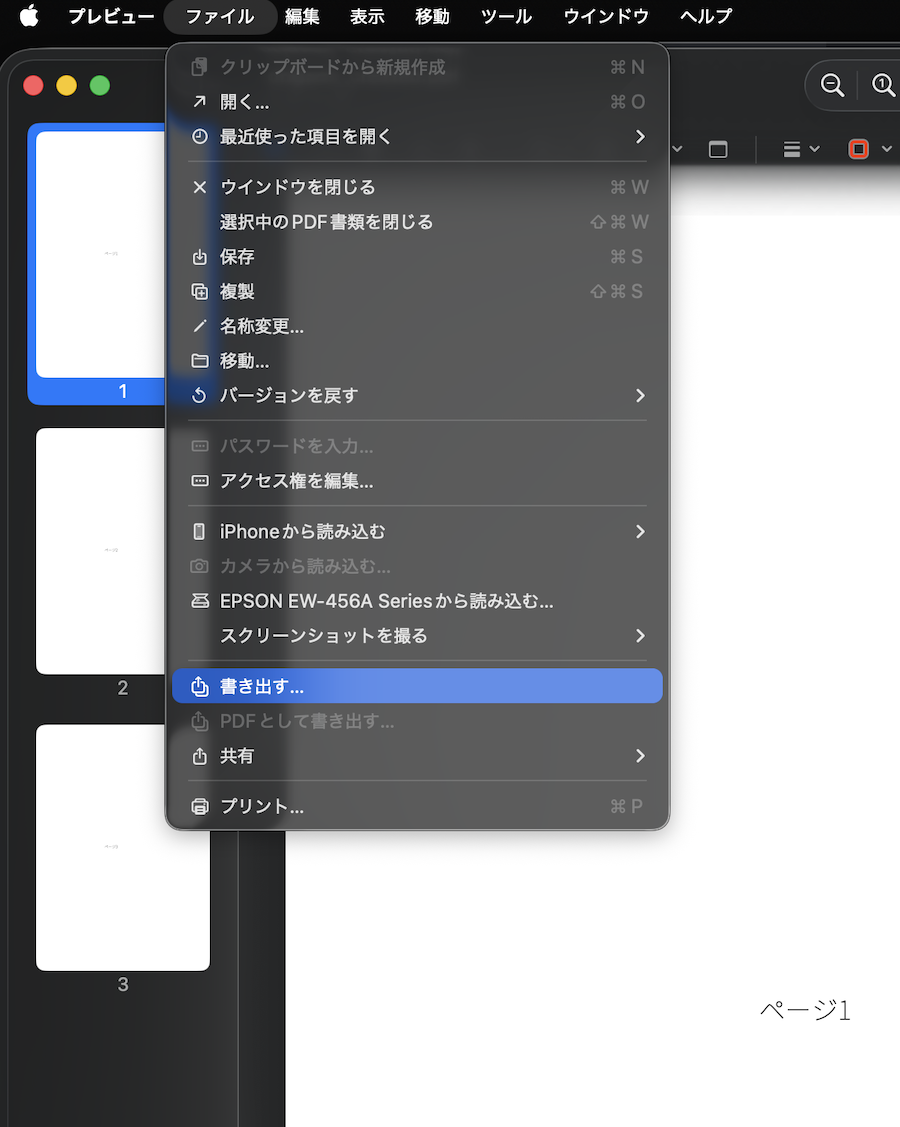The width and height of the screenshot is (900, 1127).
Task: Select 名称変更… menu item
Action: (x=417, y=326)
